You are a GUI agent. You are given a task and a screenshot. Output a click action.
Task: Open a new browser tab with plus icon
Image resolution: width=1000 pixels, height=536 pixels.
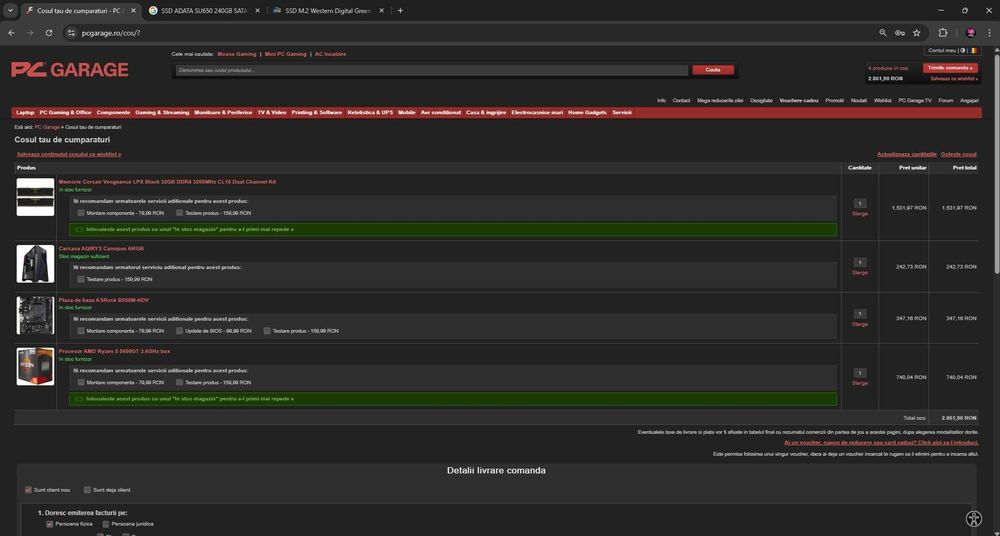point(401,10)
